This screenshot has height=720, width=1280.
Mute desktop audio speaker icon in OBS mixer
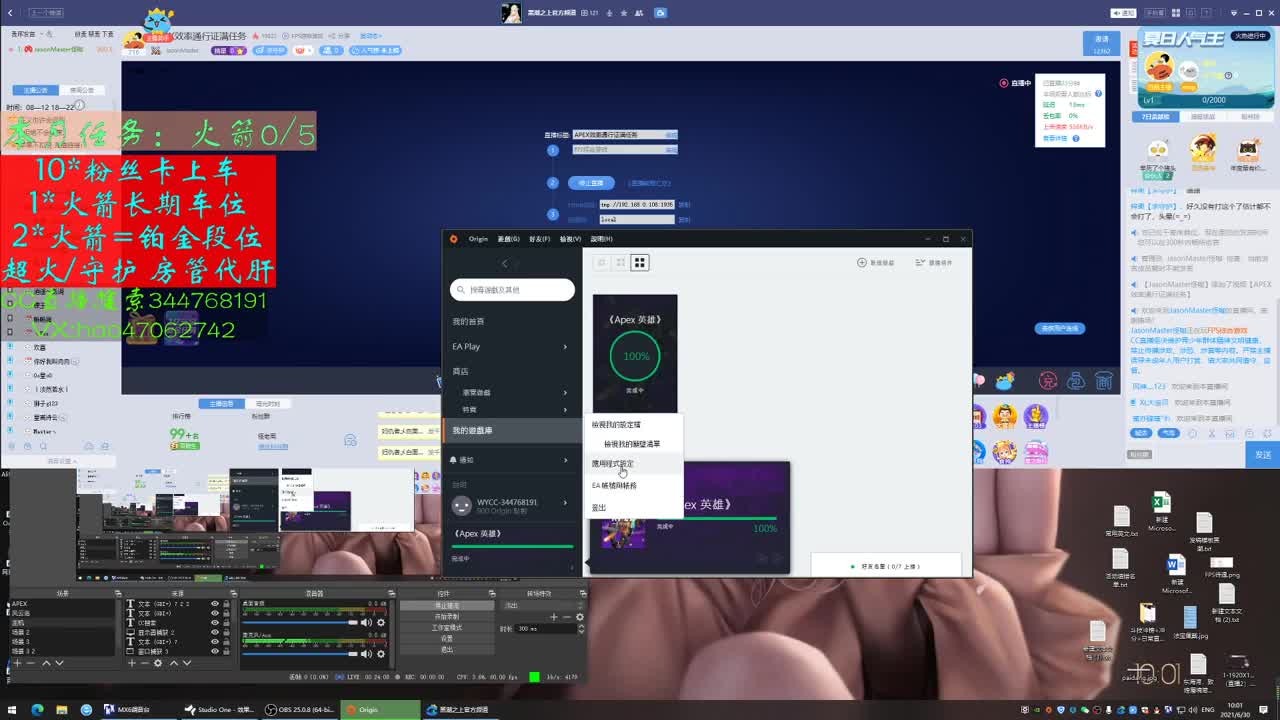[366, 622]
